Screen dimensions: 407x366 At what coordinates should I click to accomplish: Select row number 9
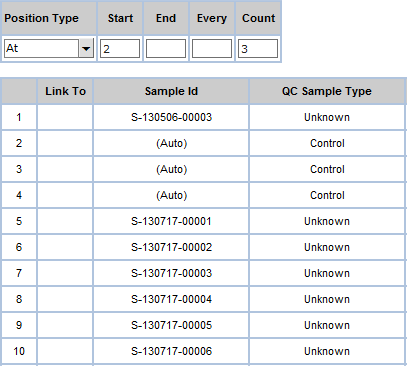pyautogui.click(x=19, y=325)
